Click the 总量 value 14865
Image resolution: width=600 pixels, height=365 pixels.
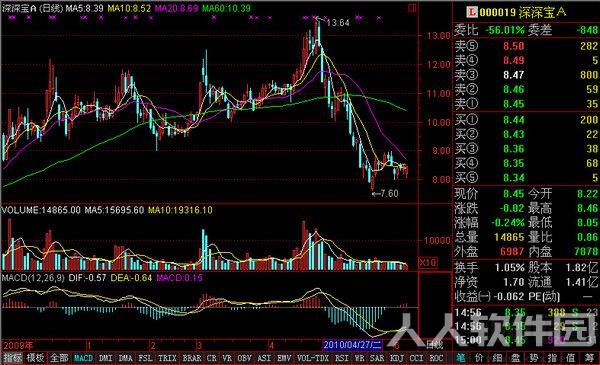point(509,237)
